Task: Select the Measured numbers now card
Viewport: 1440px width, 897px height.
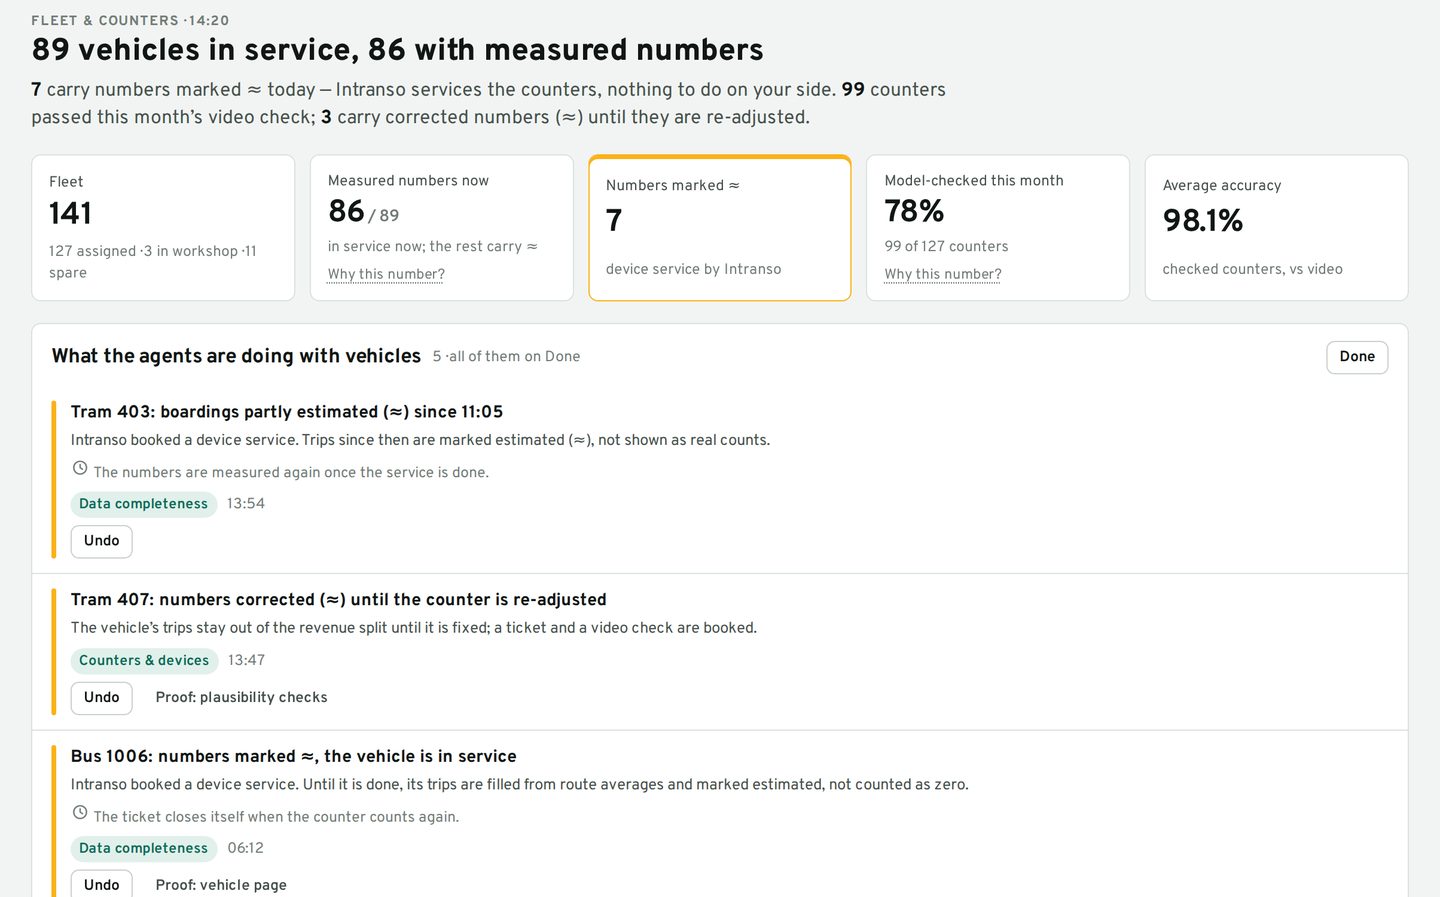Action: pyautogui.click(x=442, y=228)
